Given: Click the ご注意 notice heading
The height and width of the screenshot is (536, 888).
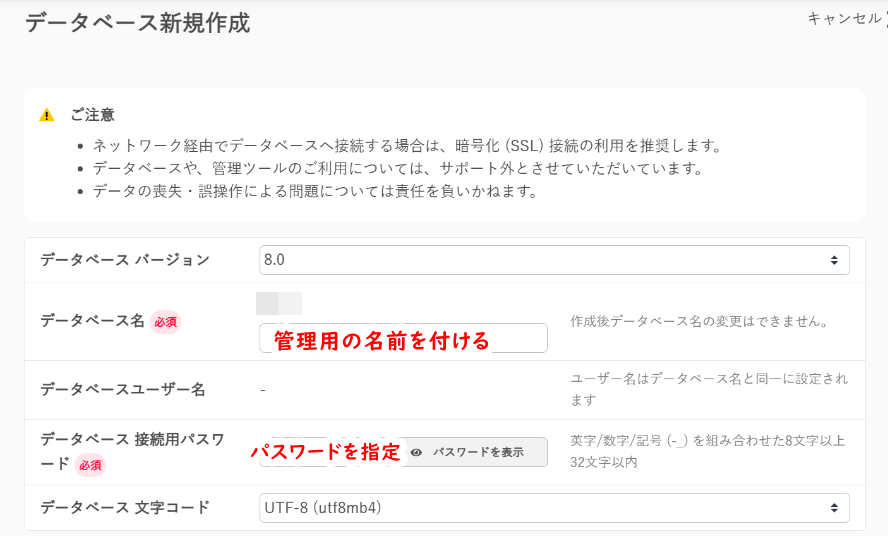Looking at the screenshot, I should (92, 115).
